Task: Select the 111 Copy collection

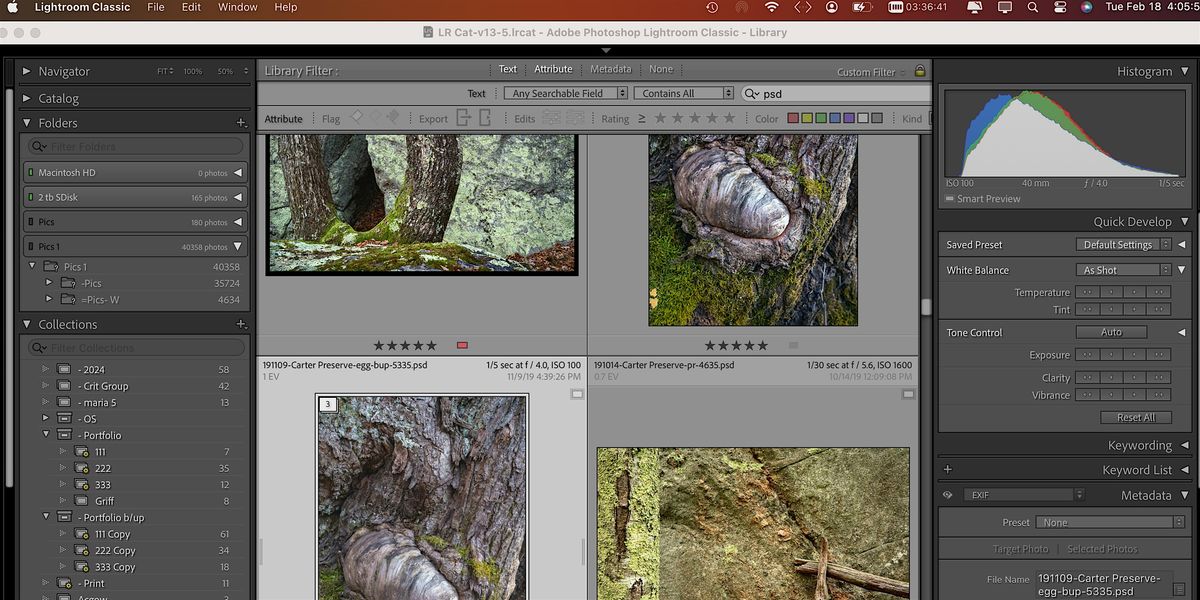Action: (114, 535)
